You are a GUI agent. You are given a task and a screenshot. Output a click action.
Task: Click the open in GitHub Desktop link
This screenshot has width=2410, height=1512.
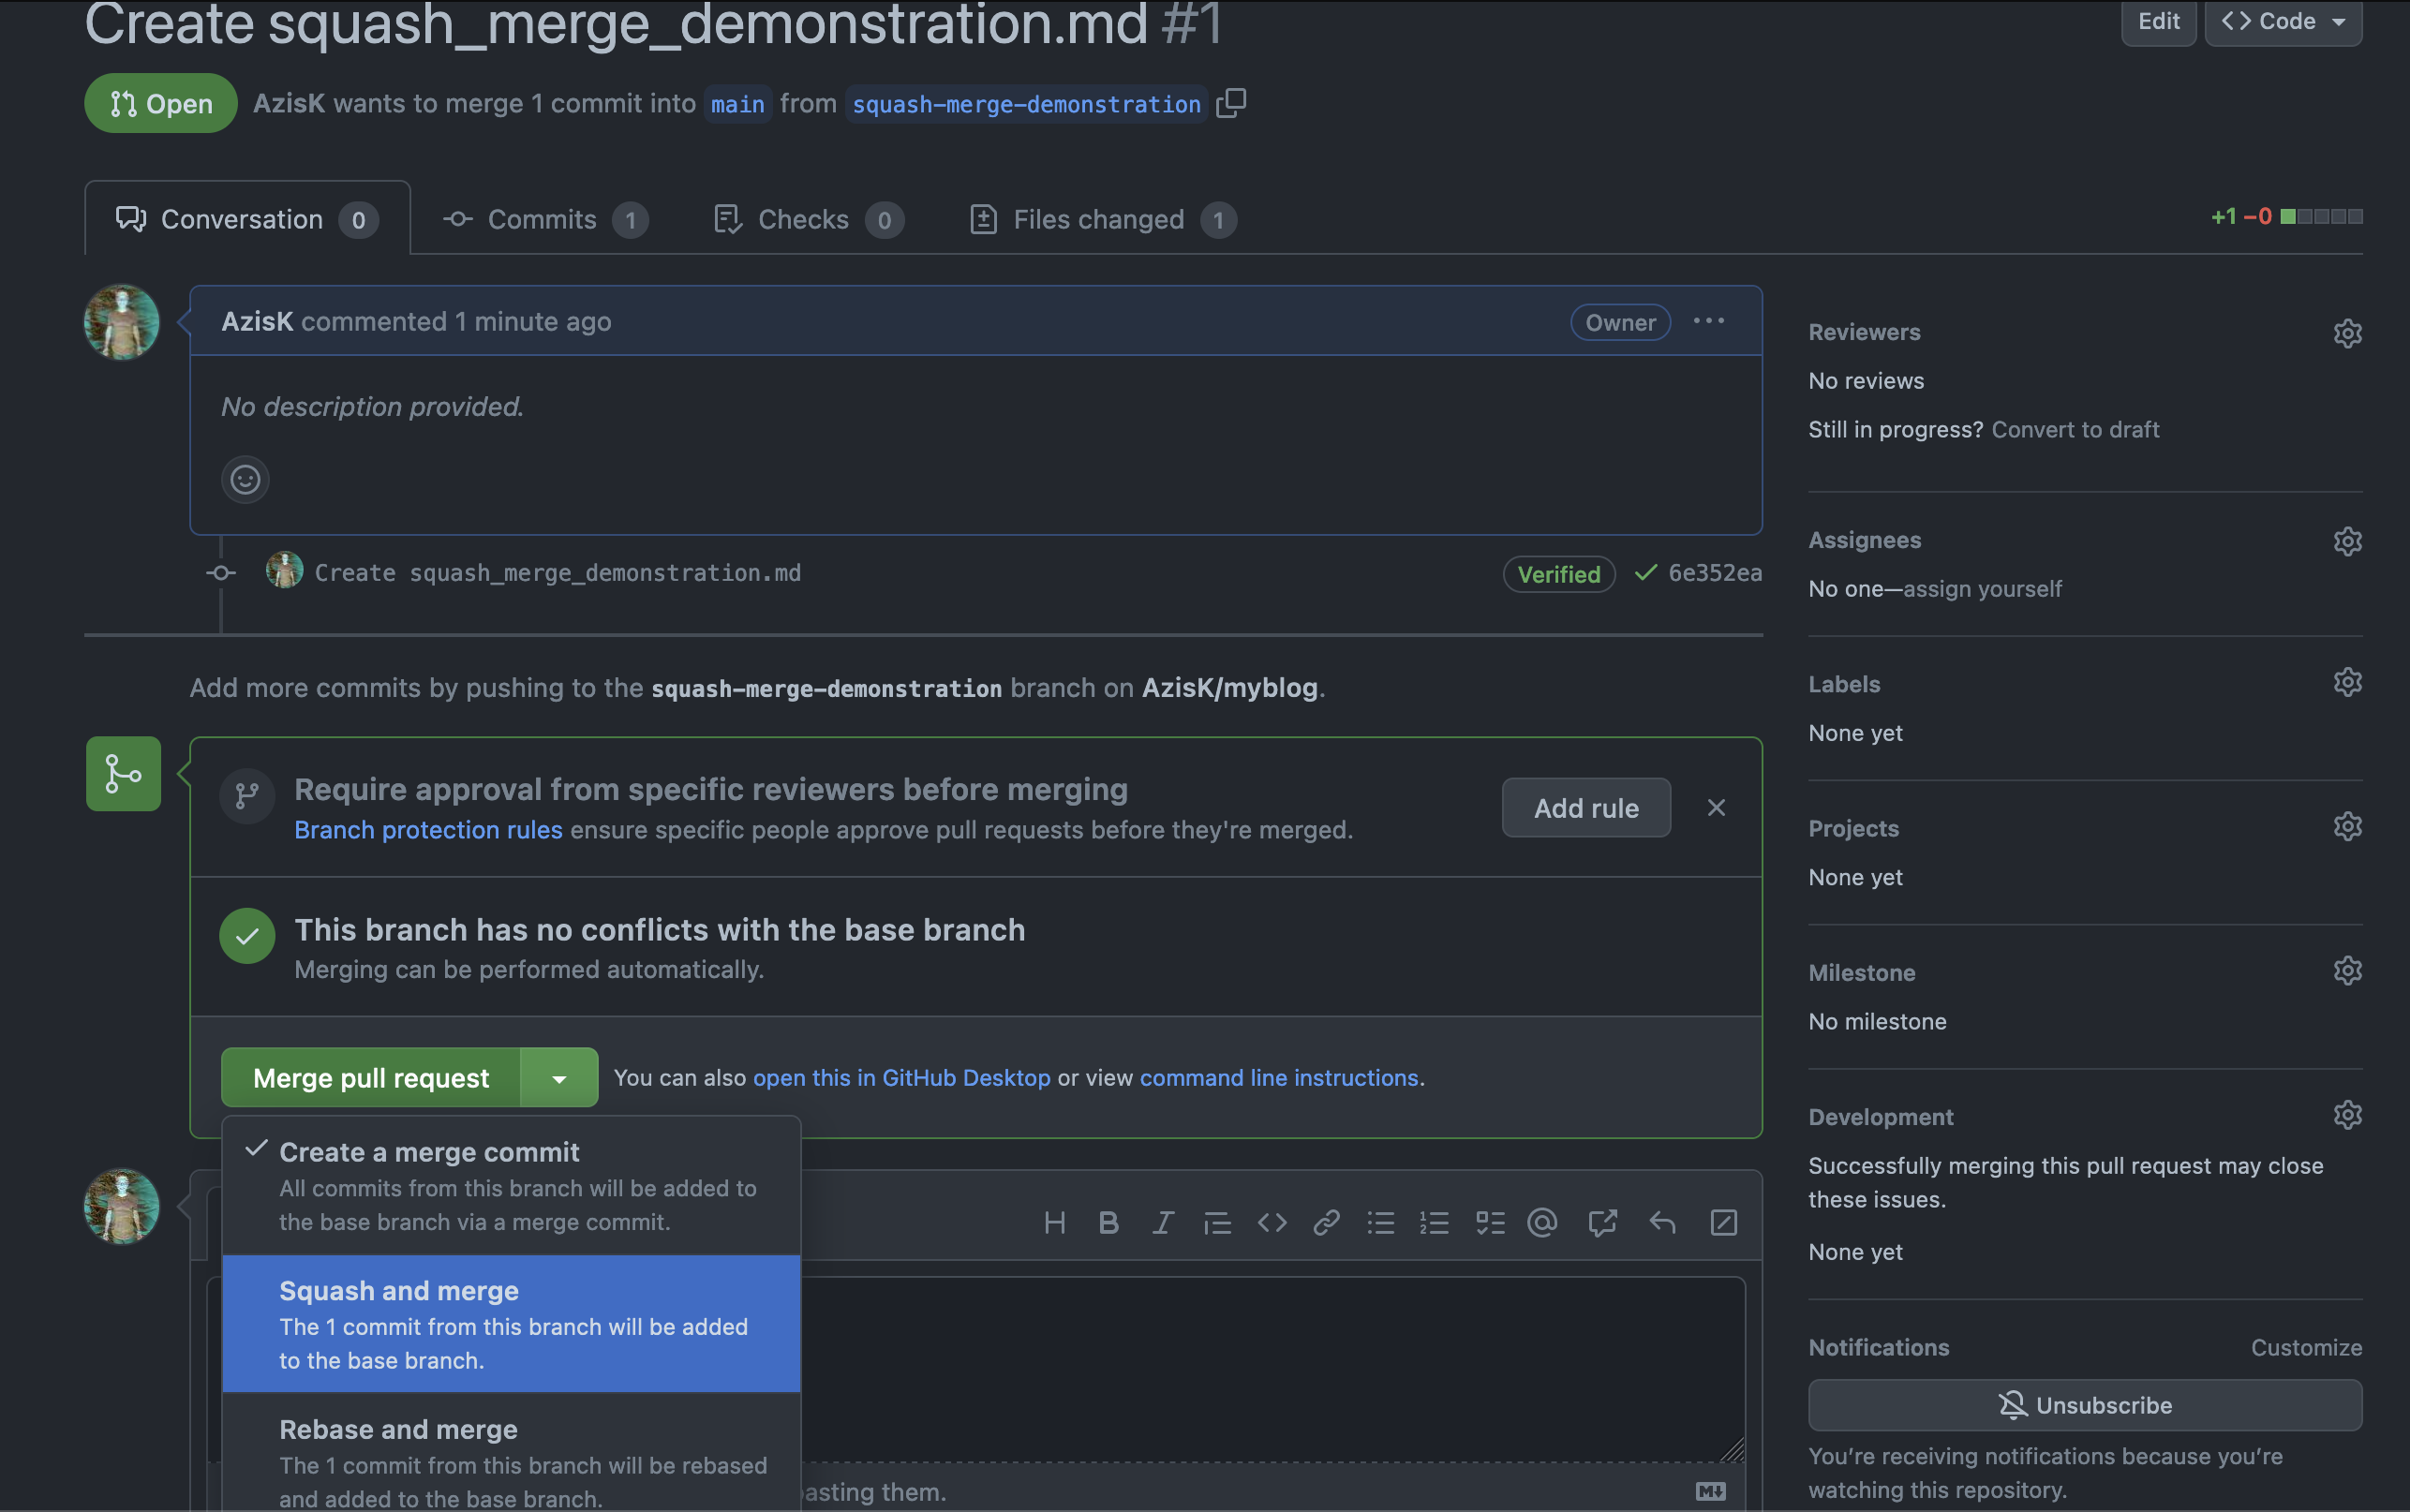[x=902, y=1076]
